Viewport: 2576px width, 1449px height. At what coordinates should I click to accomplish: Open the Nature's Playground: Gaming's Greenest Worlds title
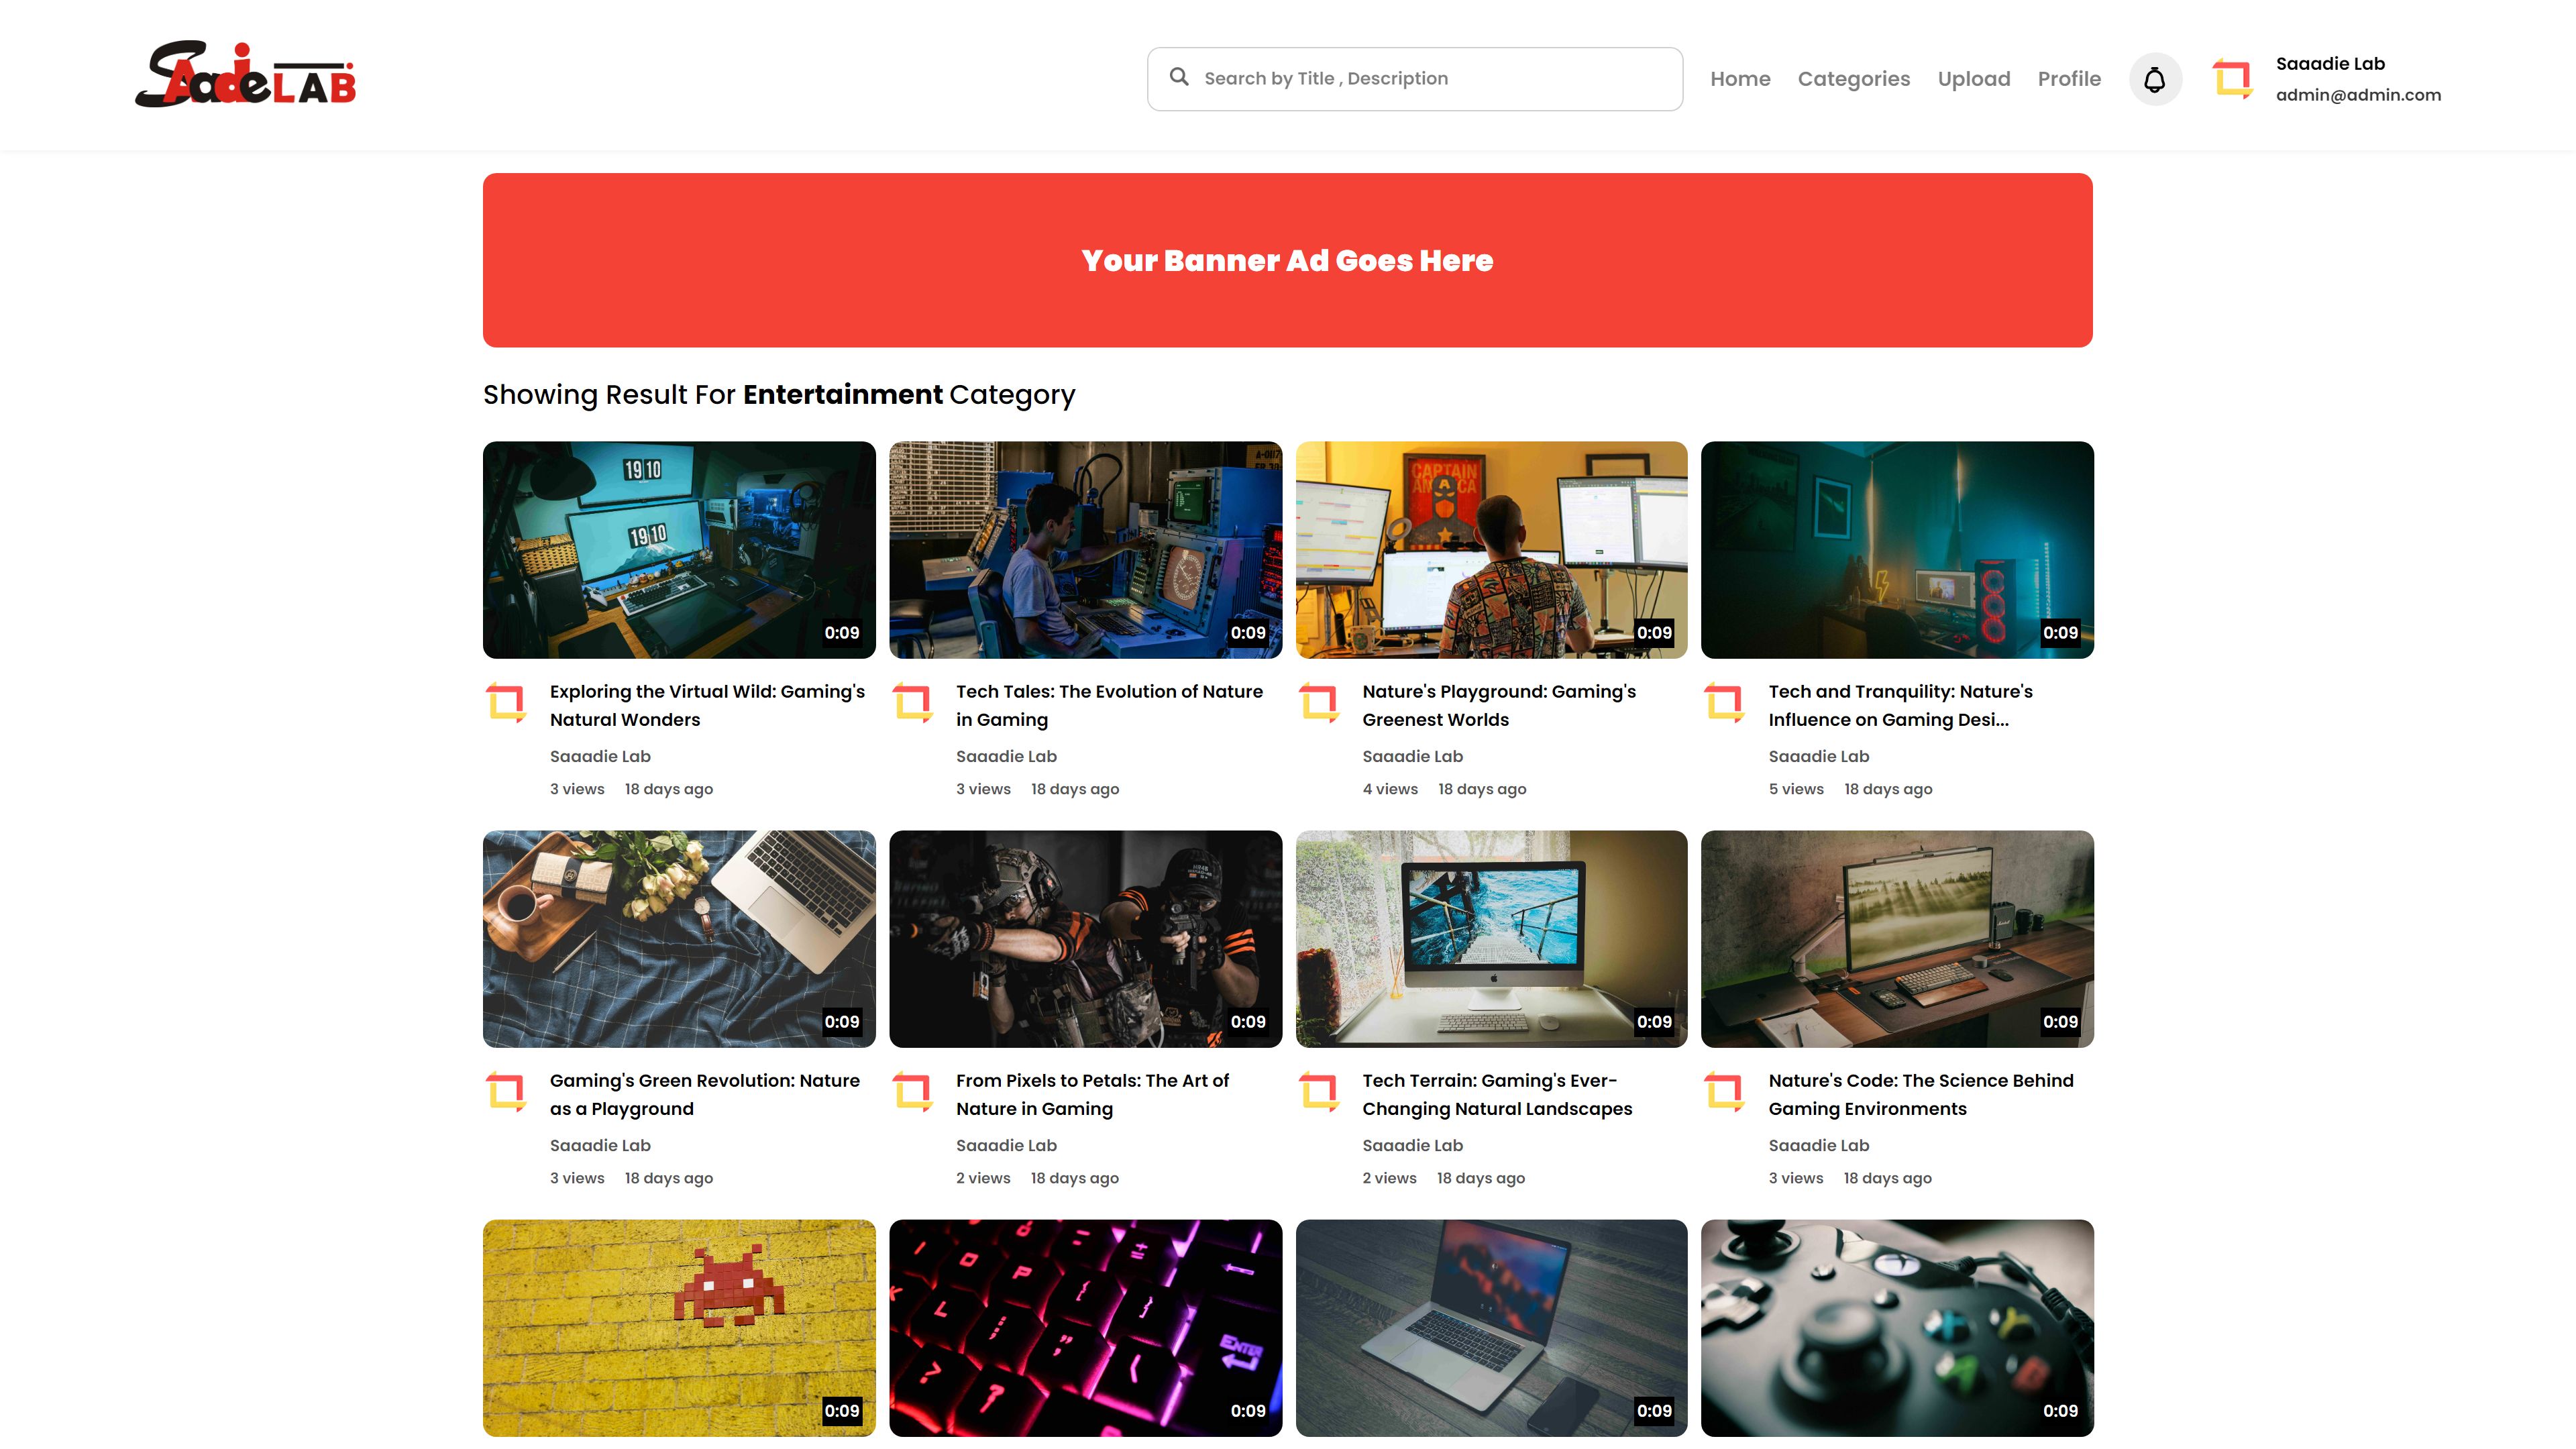(x=1498, y=705)
